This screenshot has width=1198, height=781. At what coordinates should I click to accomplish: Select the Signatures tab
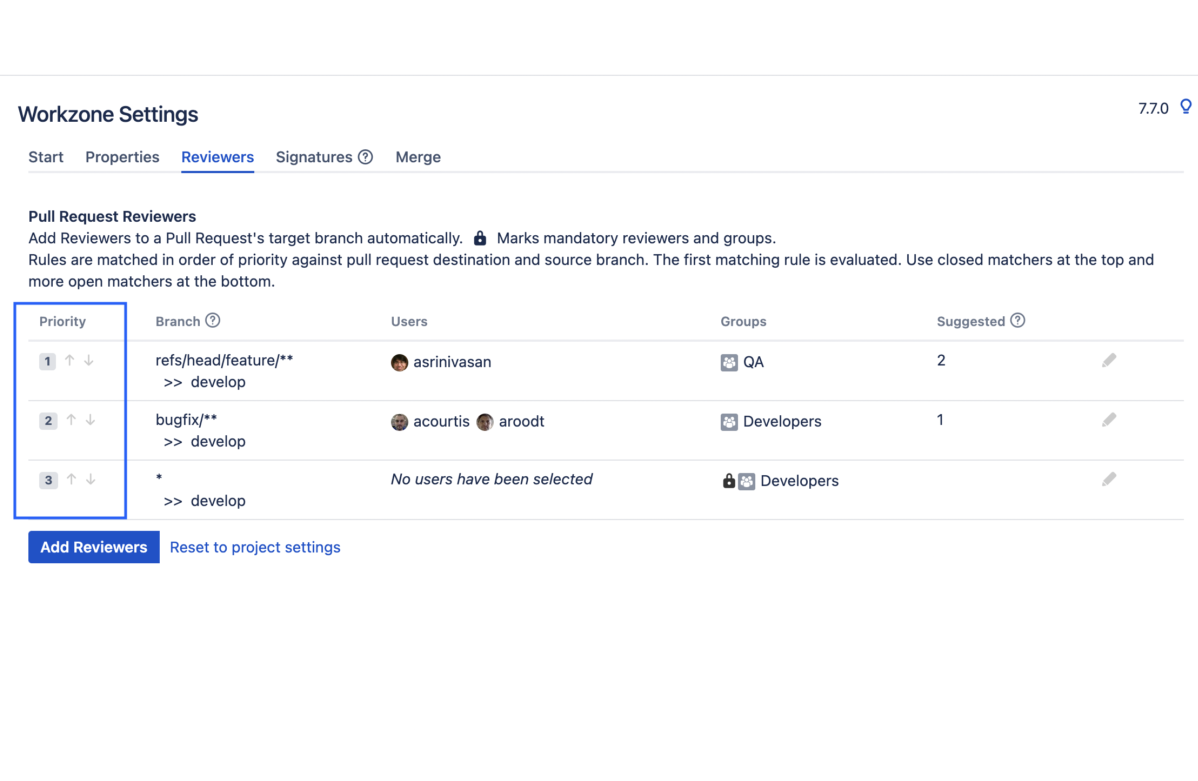pos(313,157)
